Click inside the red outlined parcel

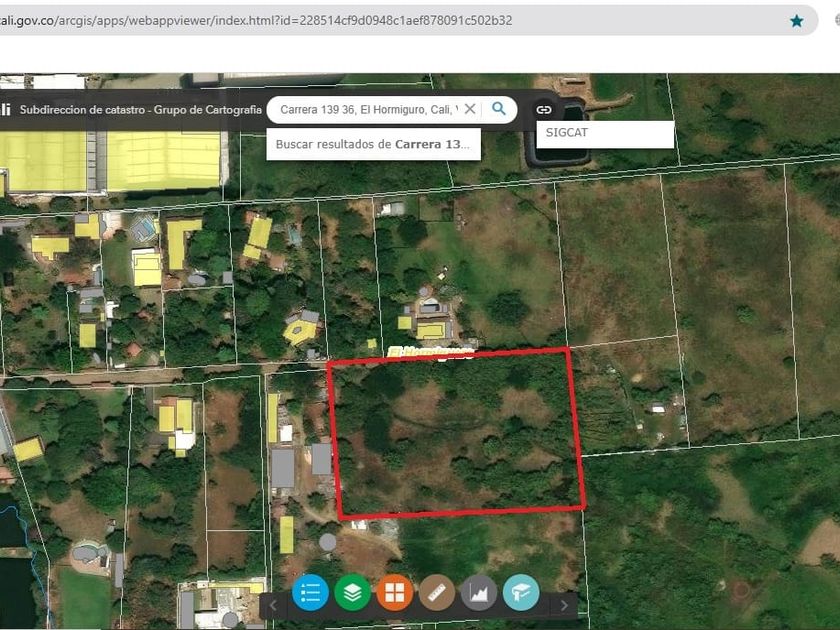(x=455, y=435)
